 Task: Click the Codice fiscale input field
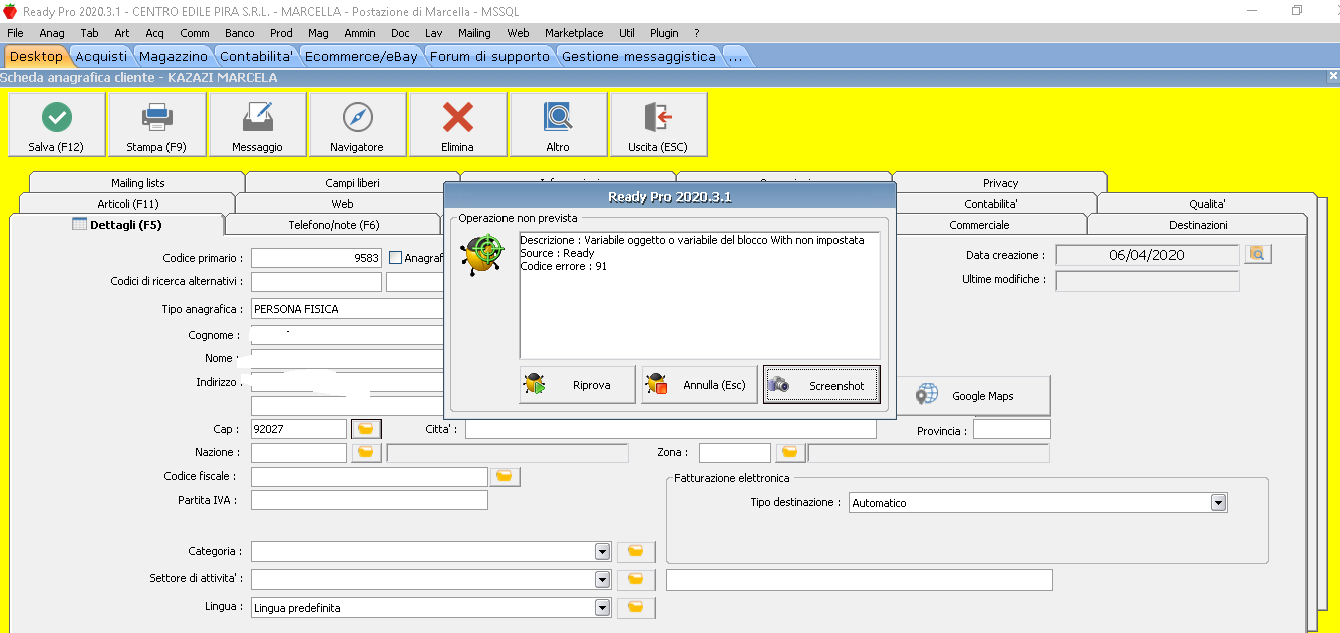tap(369, 477)
